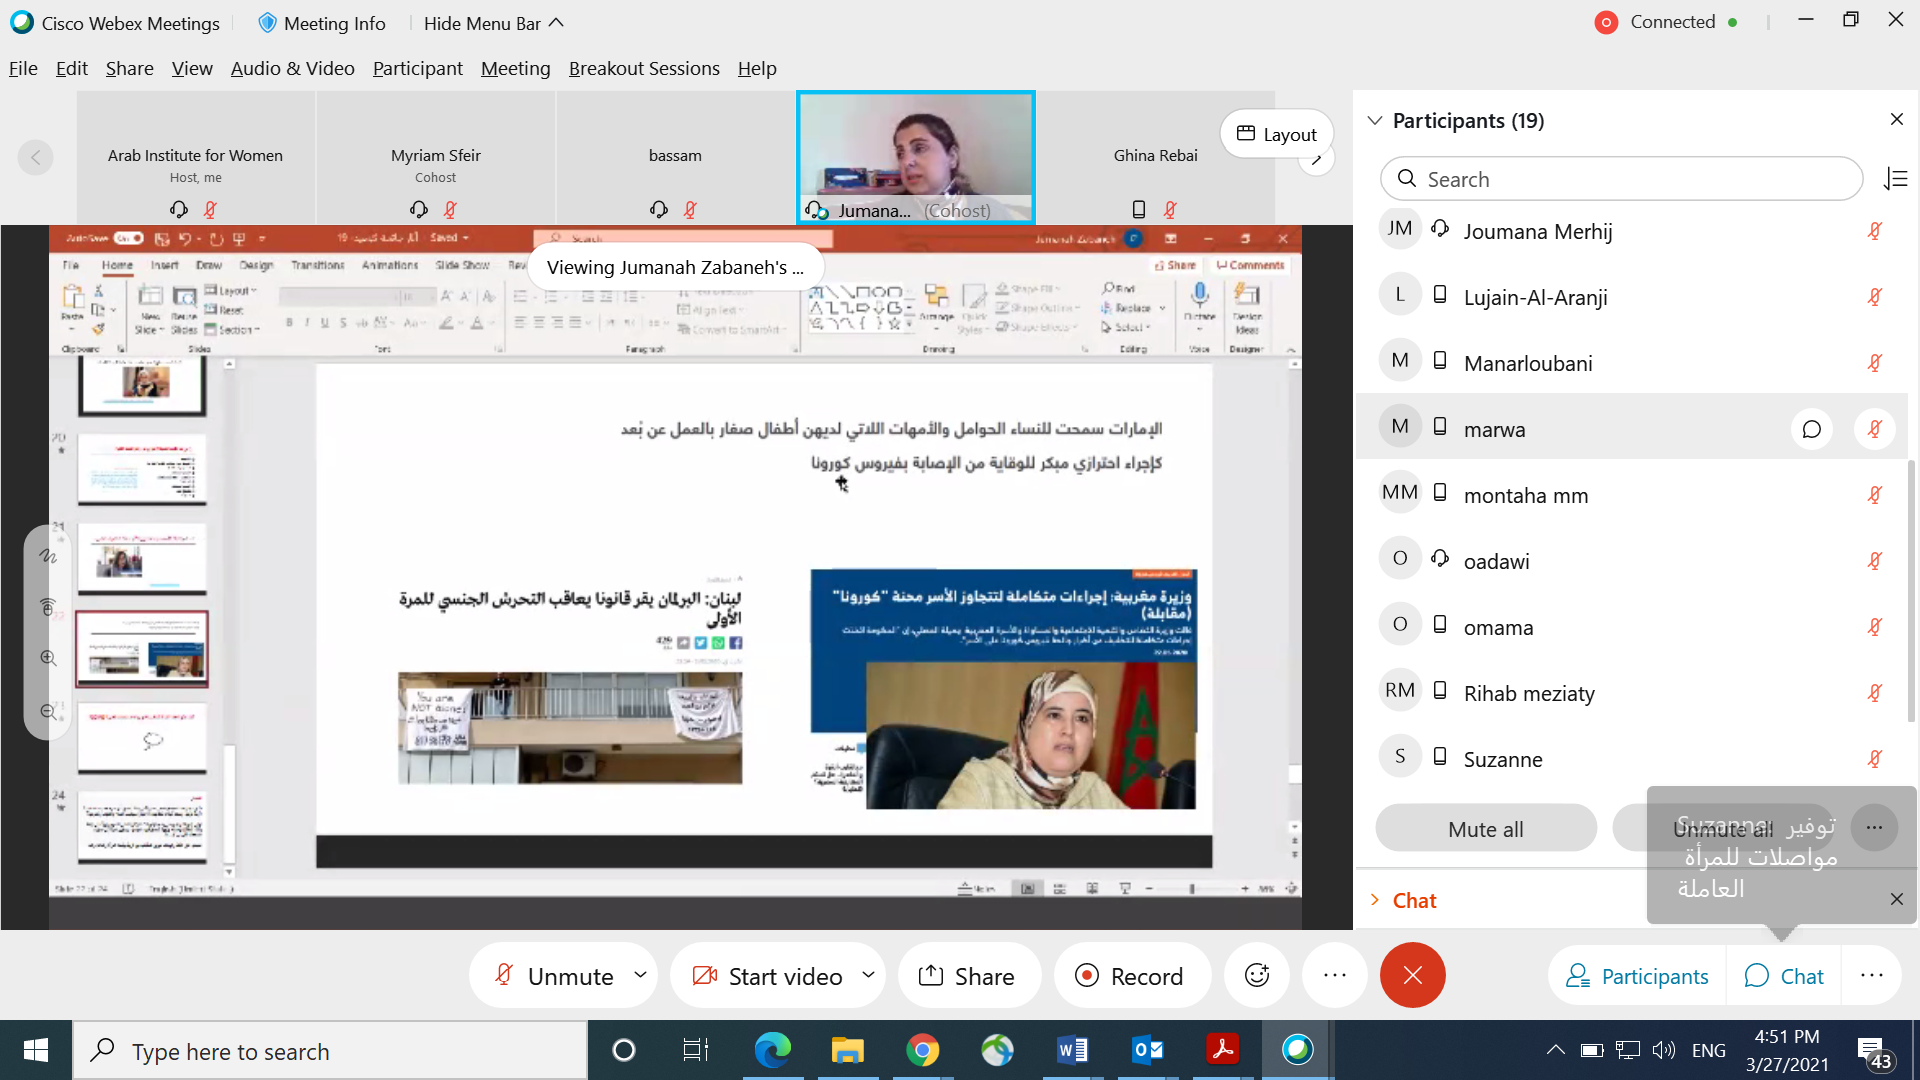The width and height of the screenshot is (1920, 1080).
Task: Click the red leave meeting button
Action: pyautogui.click(x=1412, y=975)
